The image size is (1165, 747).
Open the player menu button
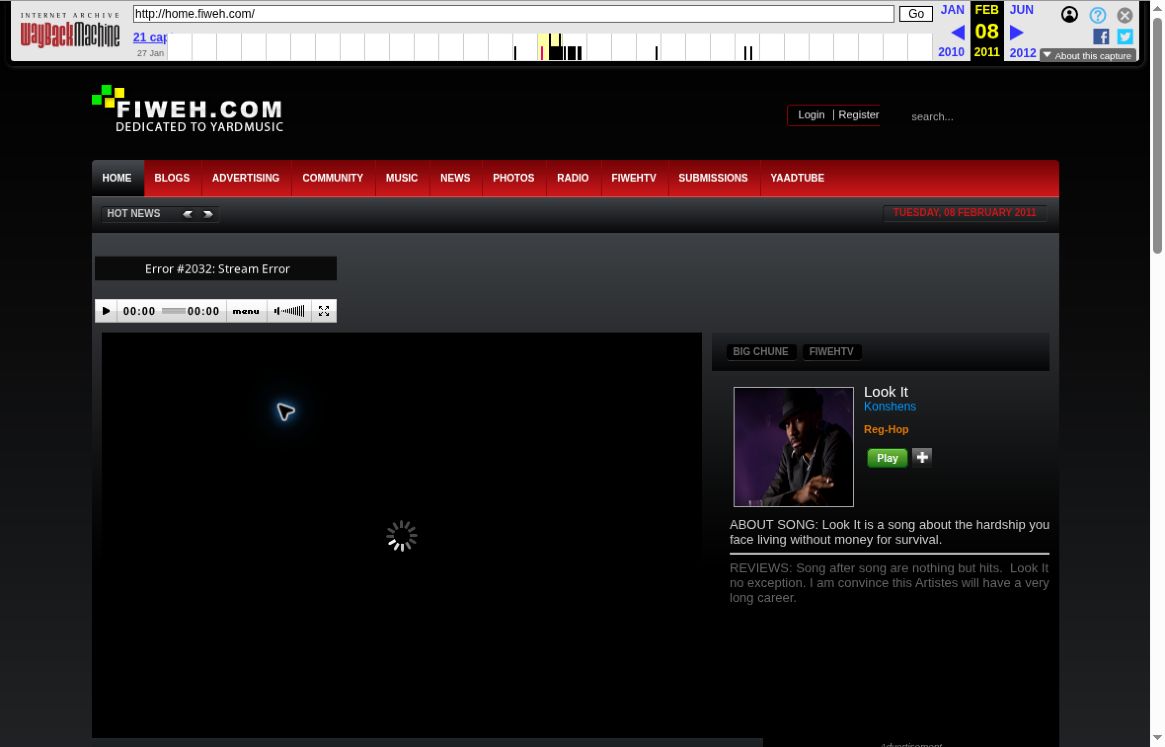pos(246,311)
